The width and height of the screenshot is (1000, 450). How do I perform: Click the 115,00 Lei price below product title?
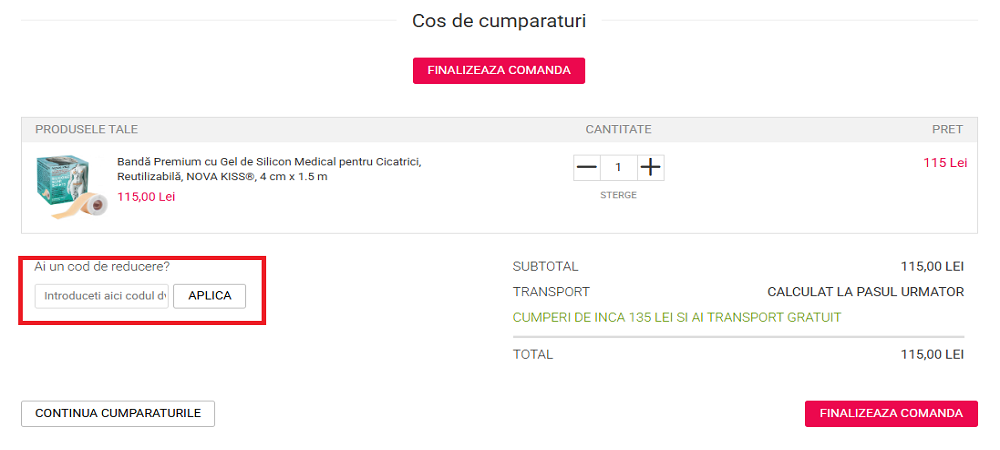point(146,197)
